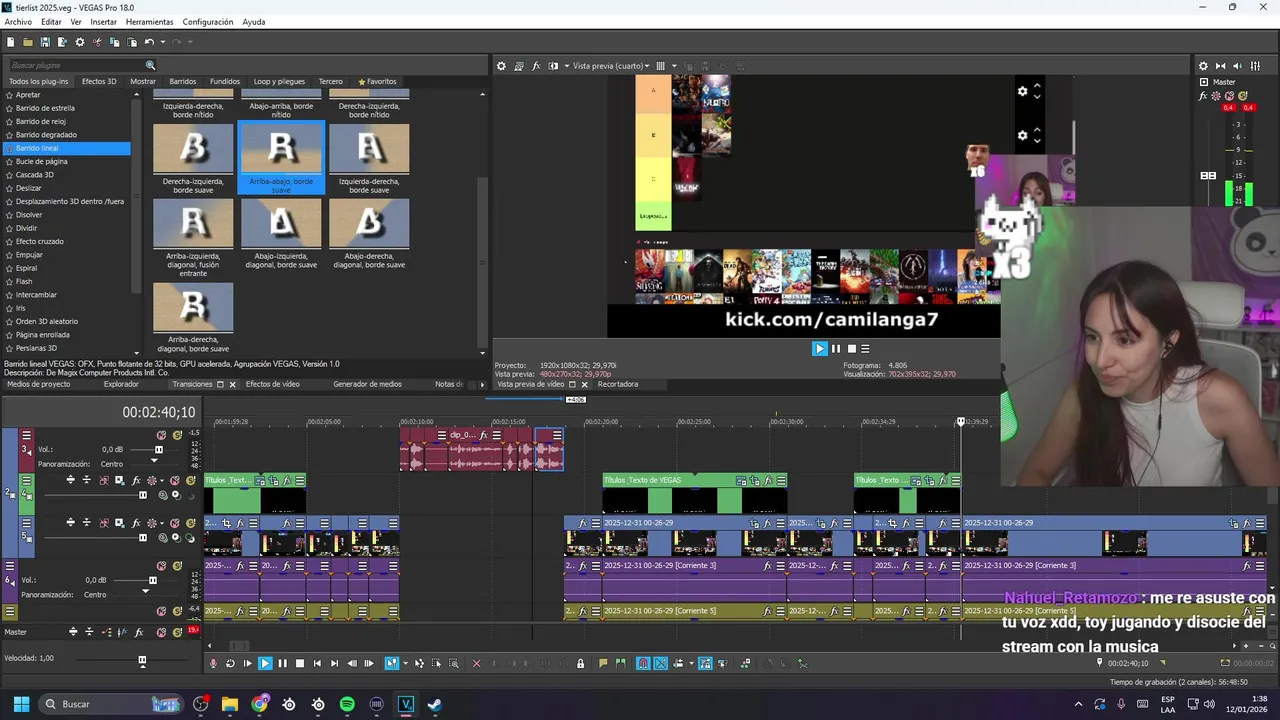1280x720 pixels.
Task: Open the Herramientas menu
Action: click(149, 22)
